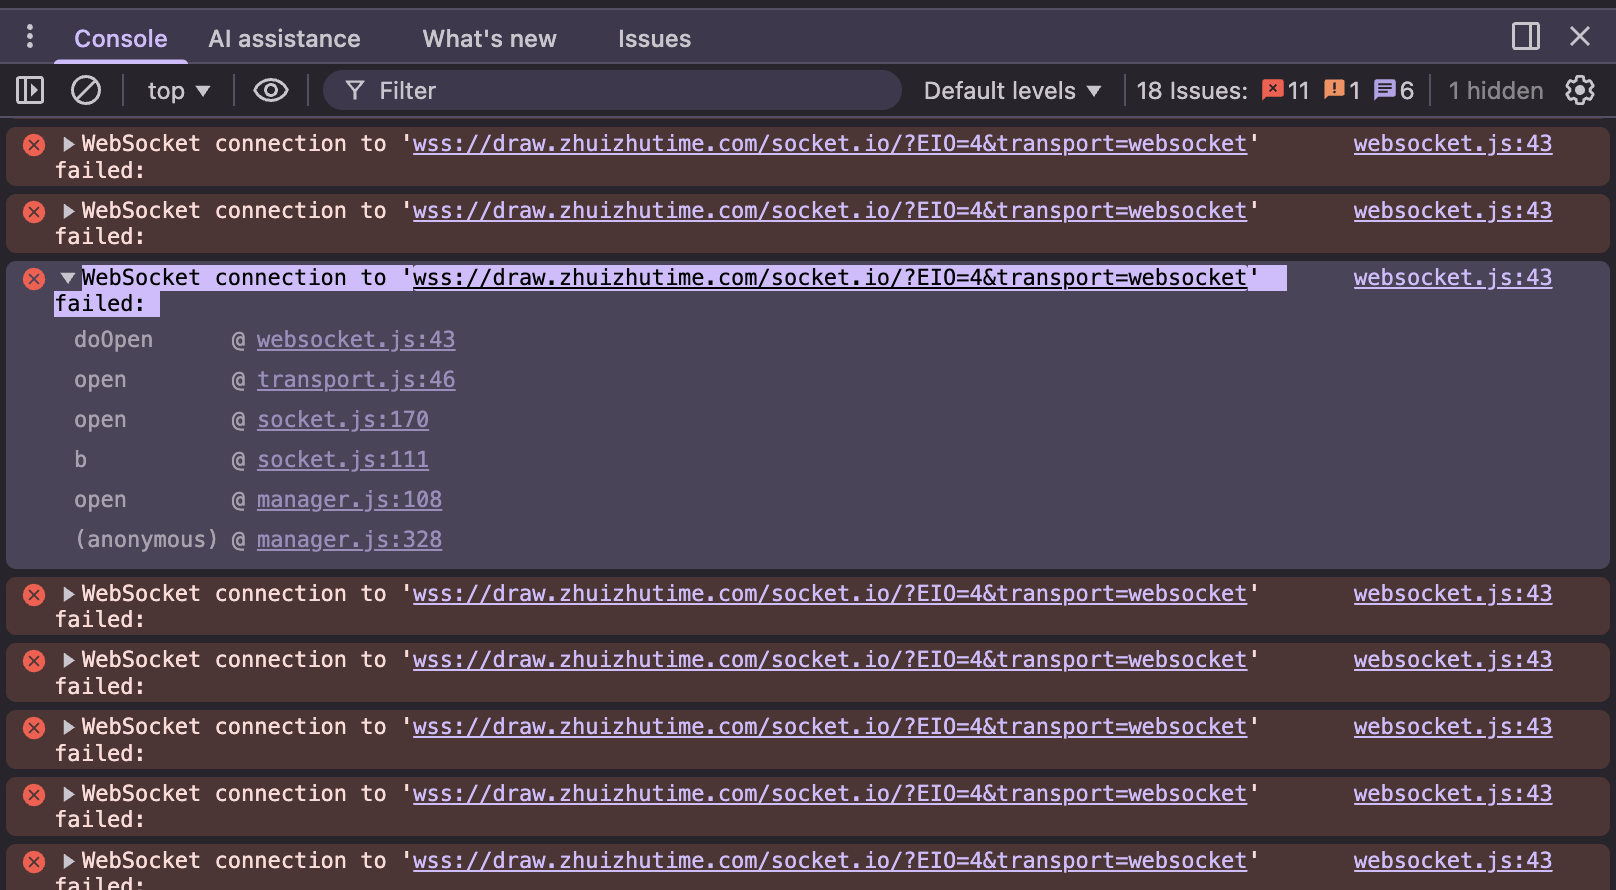
Task: Open console settings with the gear icon
Action: [x=1580, y=91]
